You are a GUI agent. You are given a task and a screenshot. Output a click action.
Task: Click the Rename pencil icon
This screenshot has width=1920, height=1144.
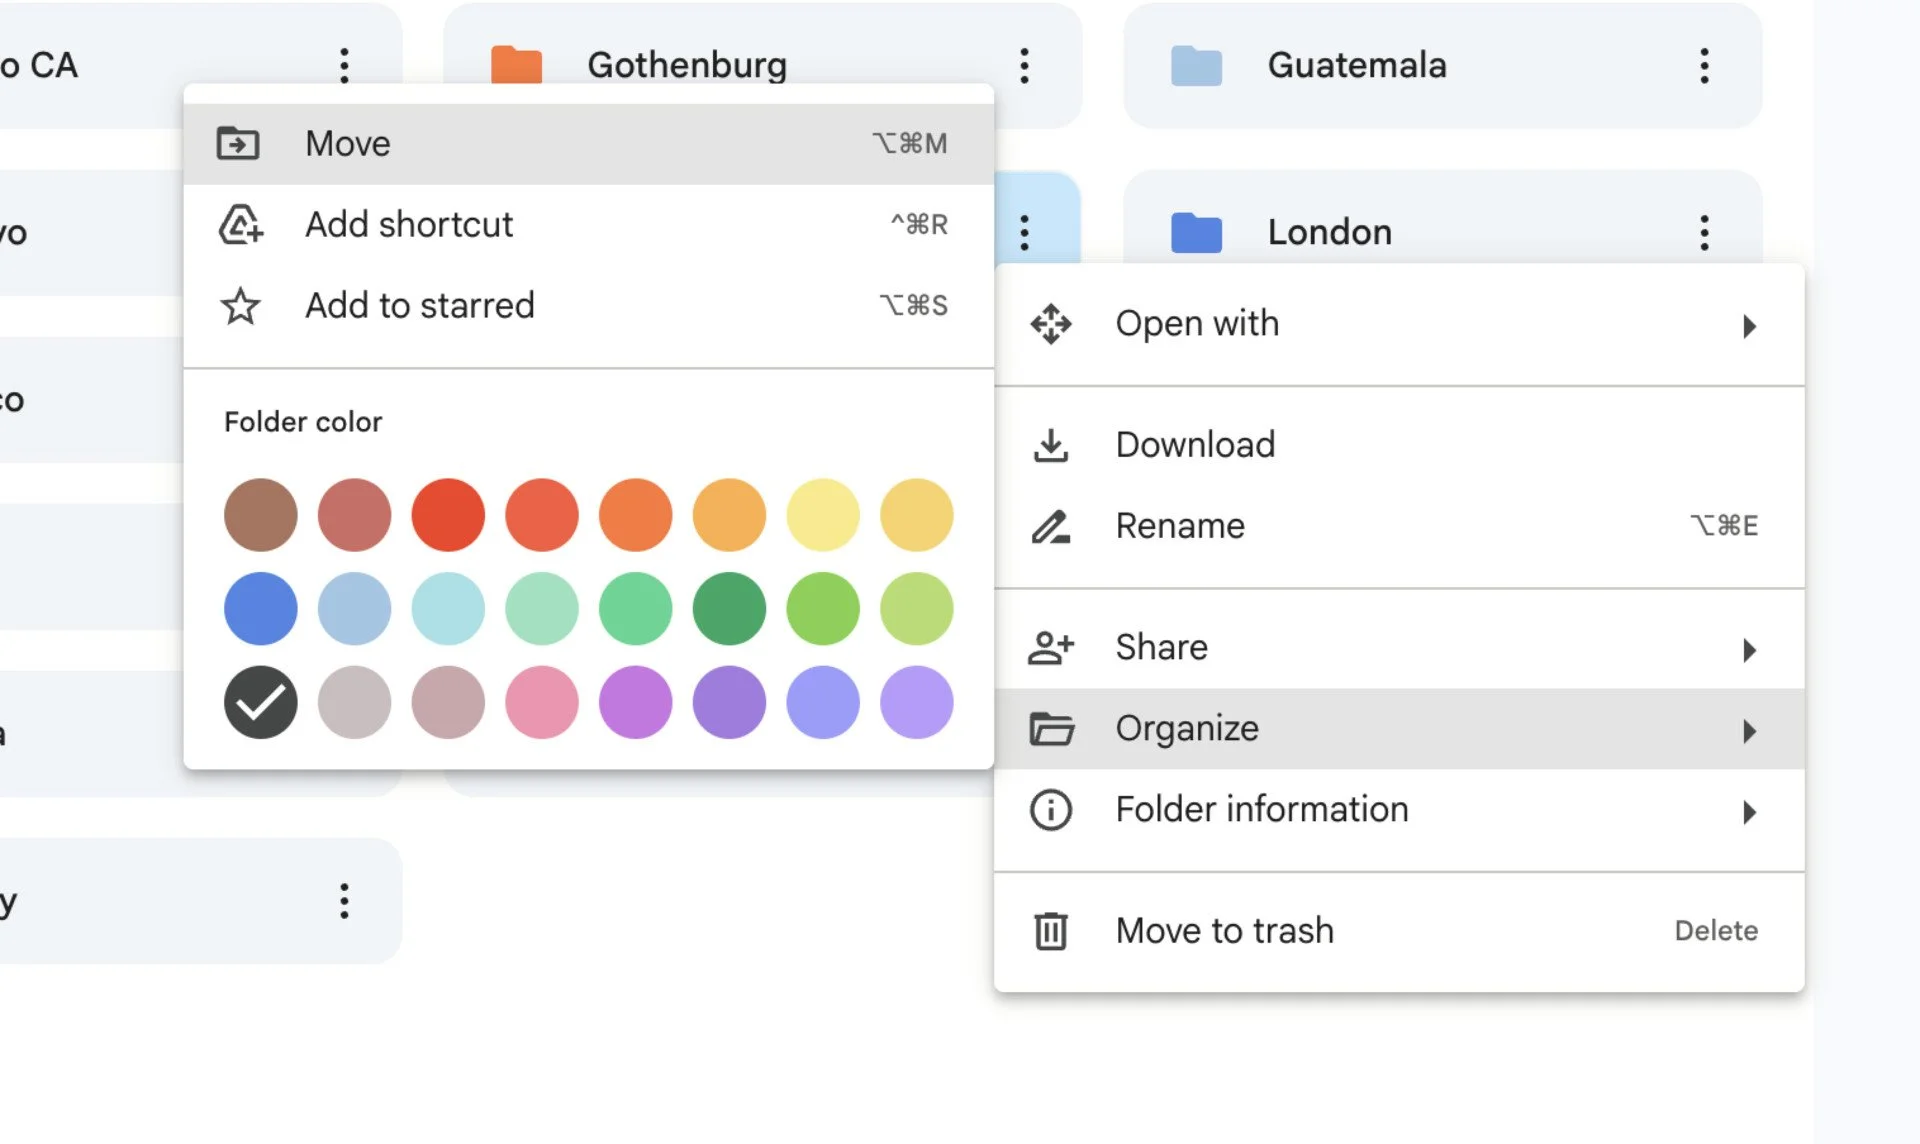[1051, 526]
